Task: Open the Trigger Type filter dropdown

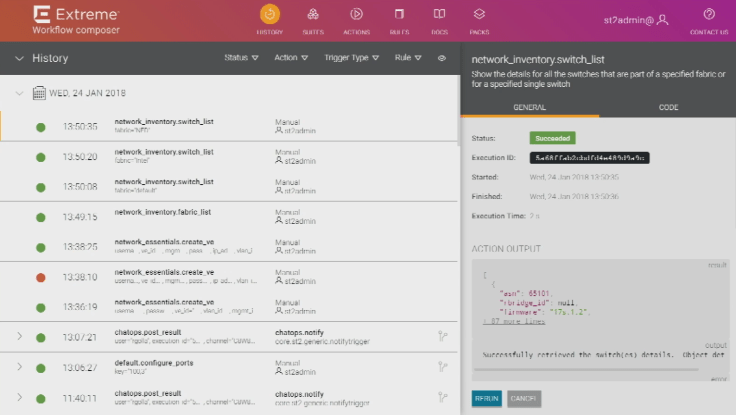Action: tap(351, 58)
